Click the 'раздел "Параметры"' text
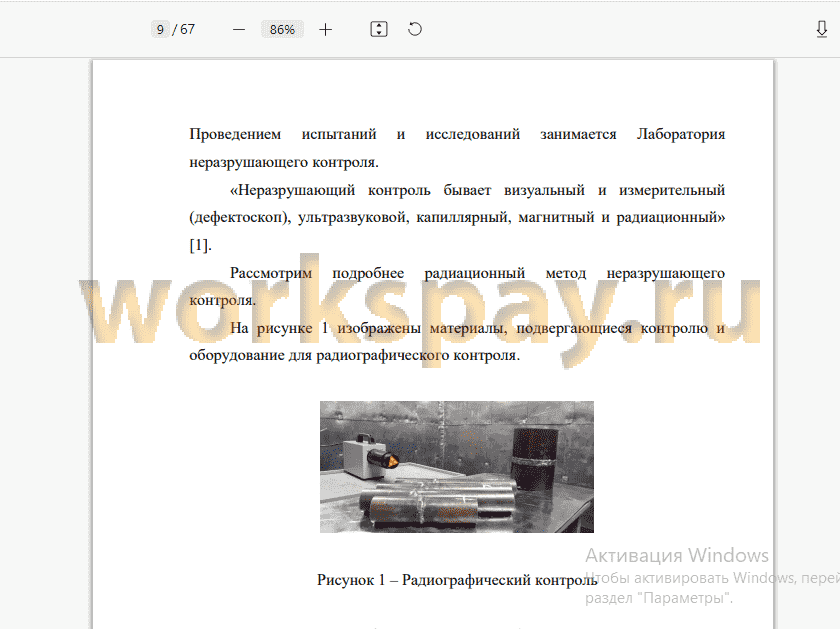 [659, 598]
